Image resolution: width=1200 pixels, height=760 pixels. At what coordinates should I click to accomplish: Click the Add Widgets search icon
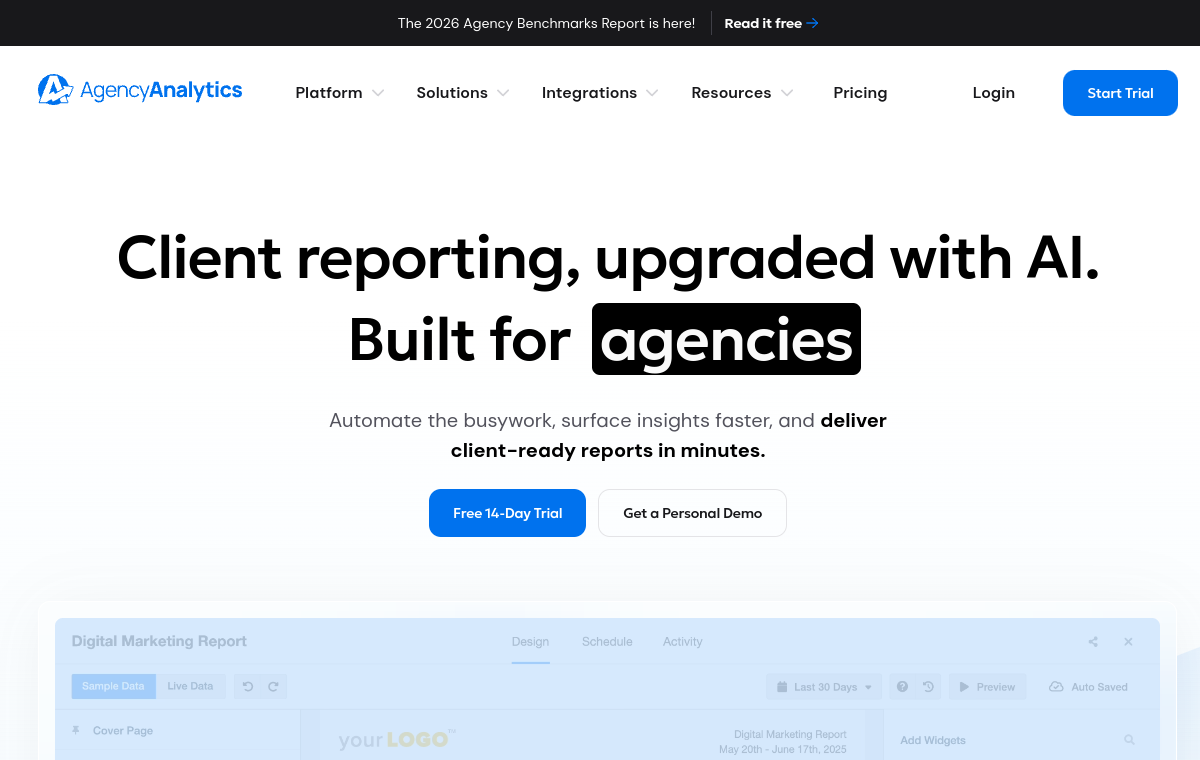[1129, 740]
